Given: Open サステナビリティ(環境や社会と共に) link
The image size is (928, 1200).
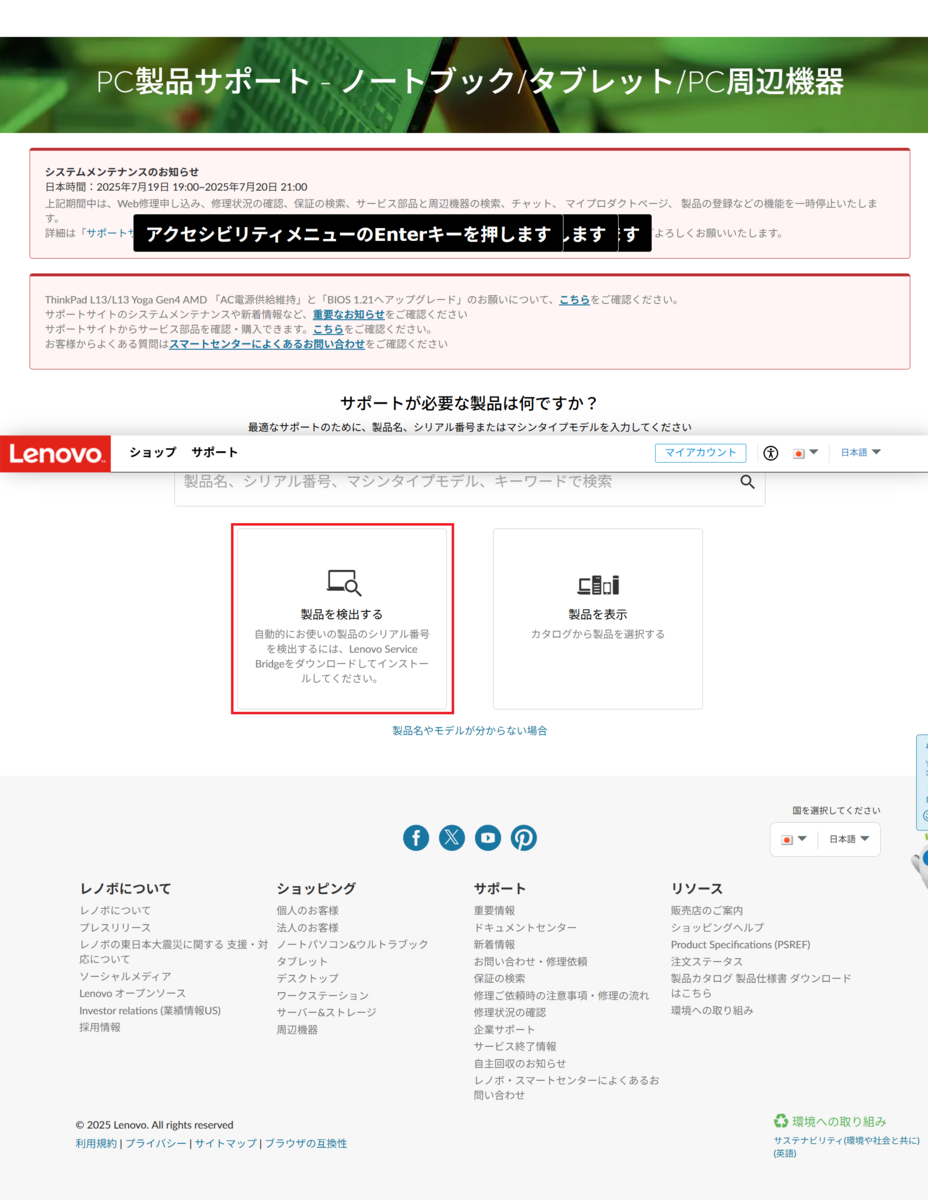Looking at the screenshot, I should coord(846,1147).
